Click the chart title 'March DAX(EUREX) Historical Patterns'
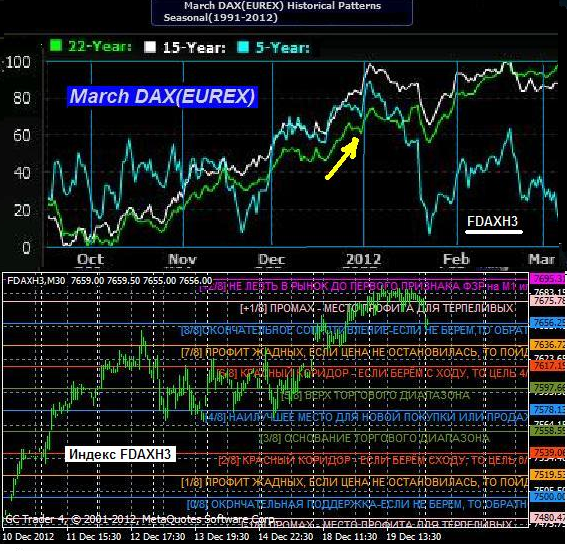 click(x=282, y=6)
